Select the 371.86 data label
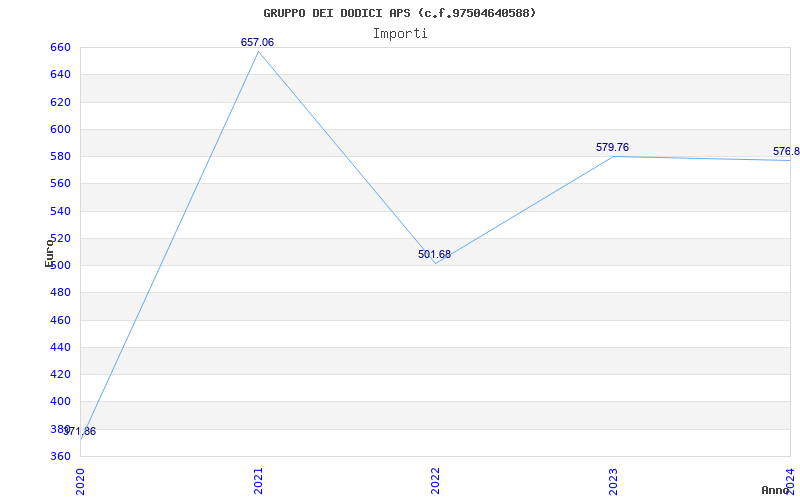This screenshot has height=500, width=800. point(80,432)
